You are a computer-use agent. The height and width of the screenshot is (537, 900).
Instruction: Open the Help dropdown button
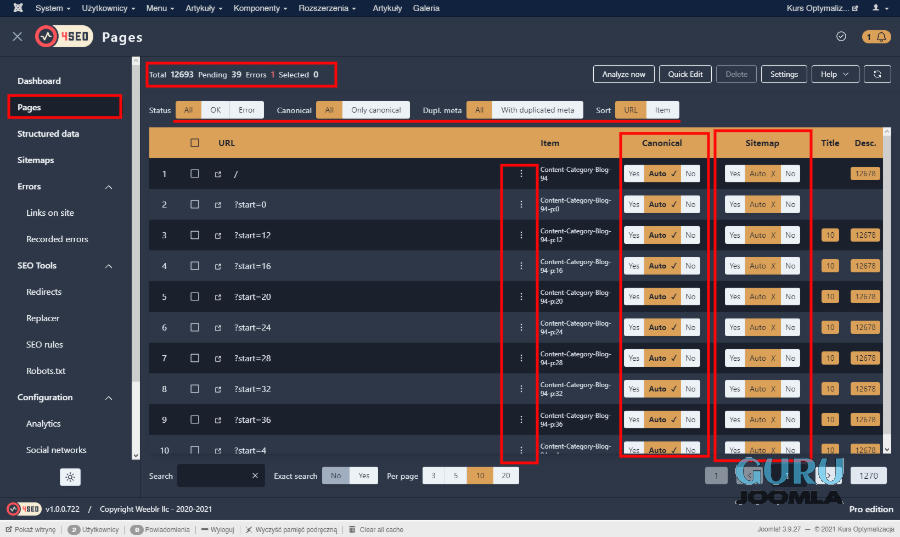tap(835, 75)
